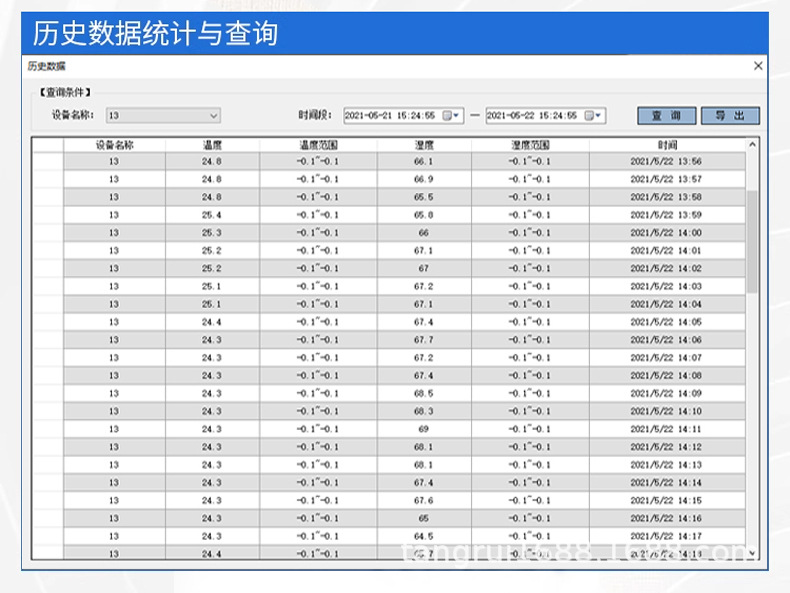Screen dimensions: 790x593
Task: Click the 湿度 column header
Action: tap(424, 145)
